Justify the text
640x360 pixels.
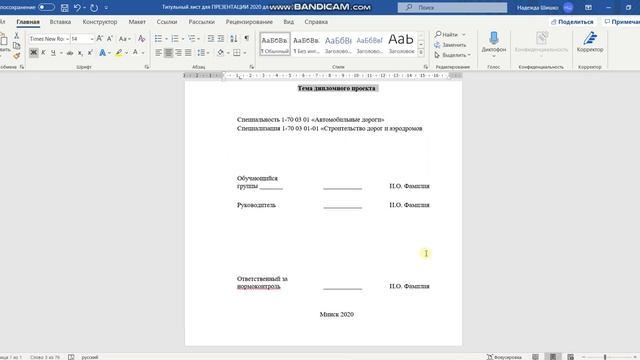point(188,53)
